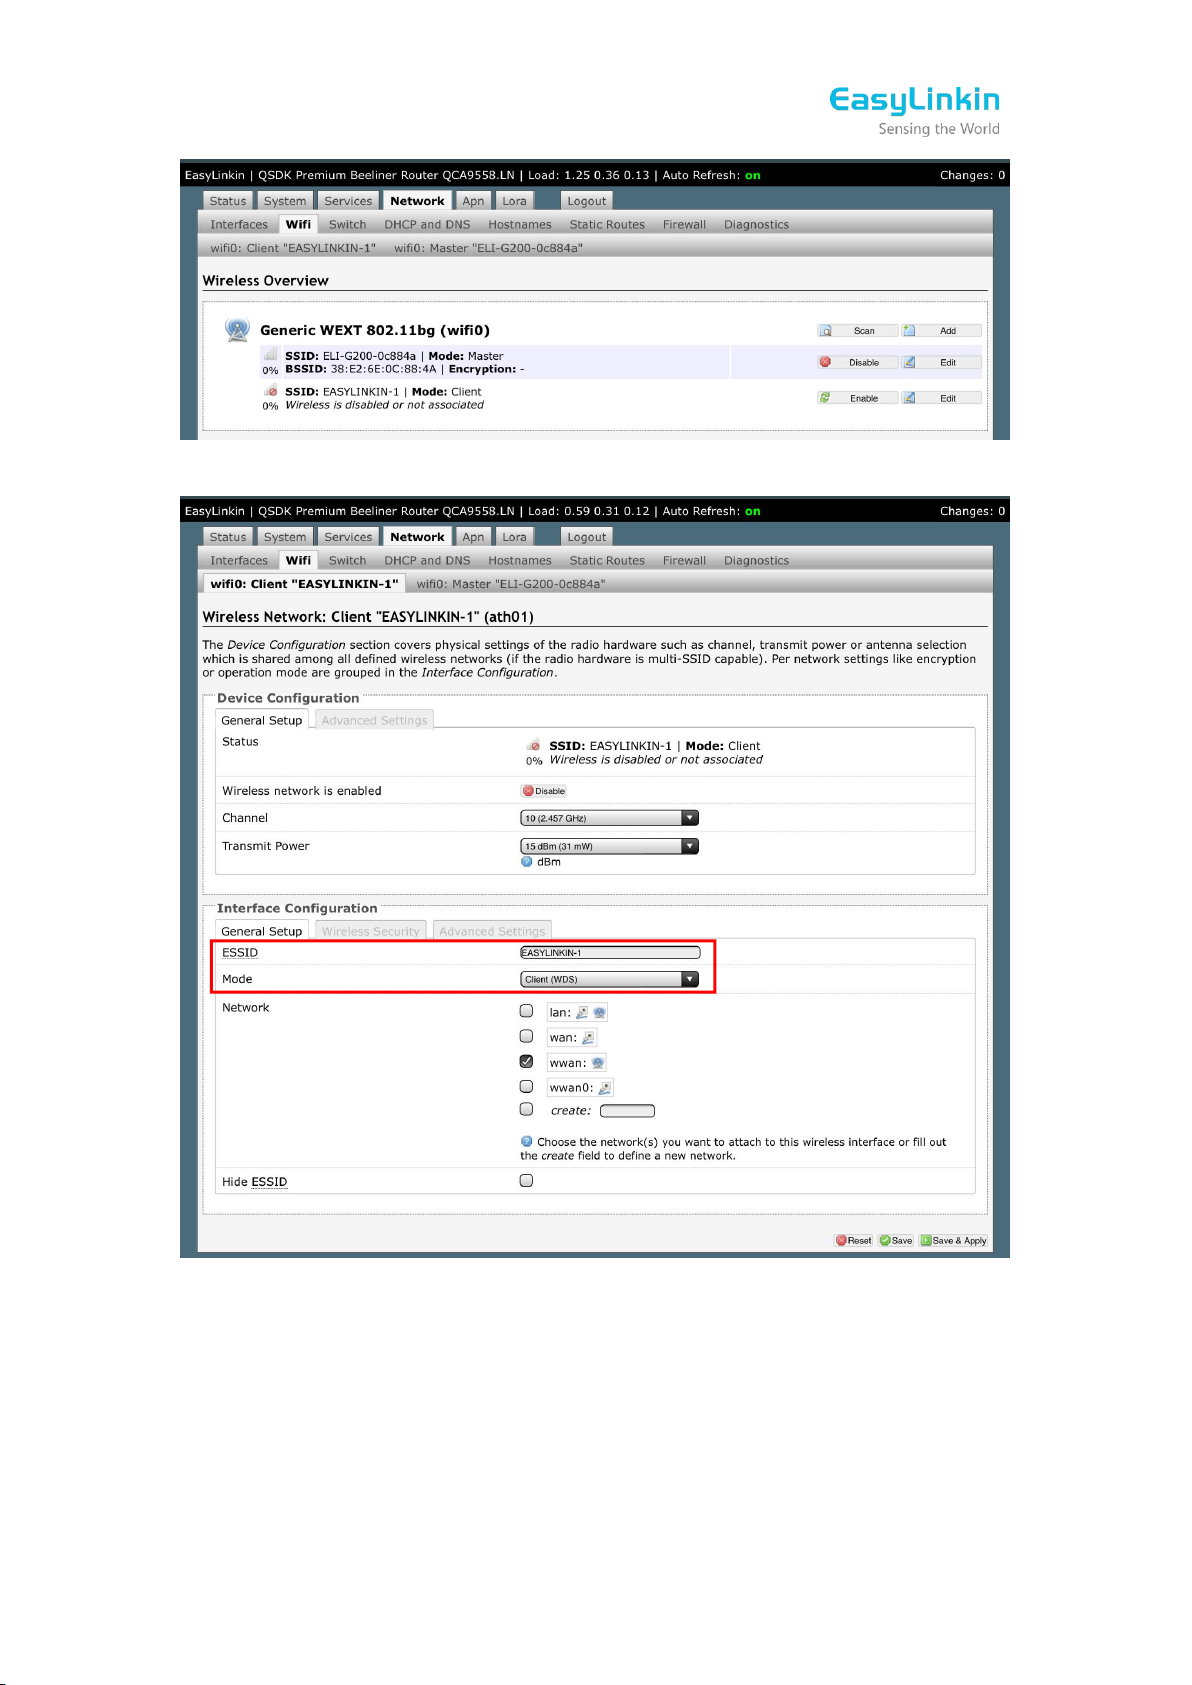This screenshot has height=1685, width=1192.
Task: Click Edit in the ELI-G200-0c884a row
Action: (x=941, y=363)
